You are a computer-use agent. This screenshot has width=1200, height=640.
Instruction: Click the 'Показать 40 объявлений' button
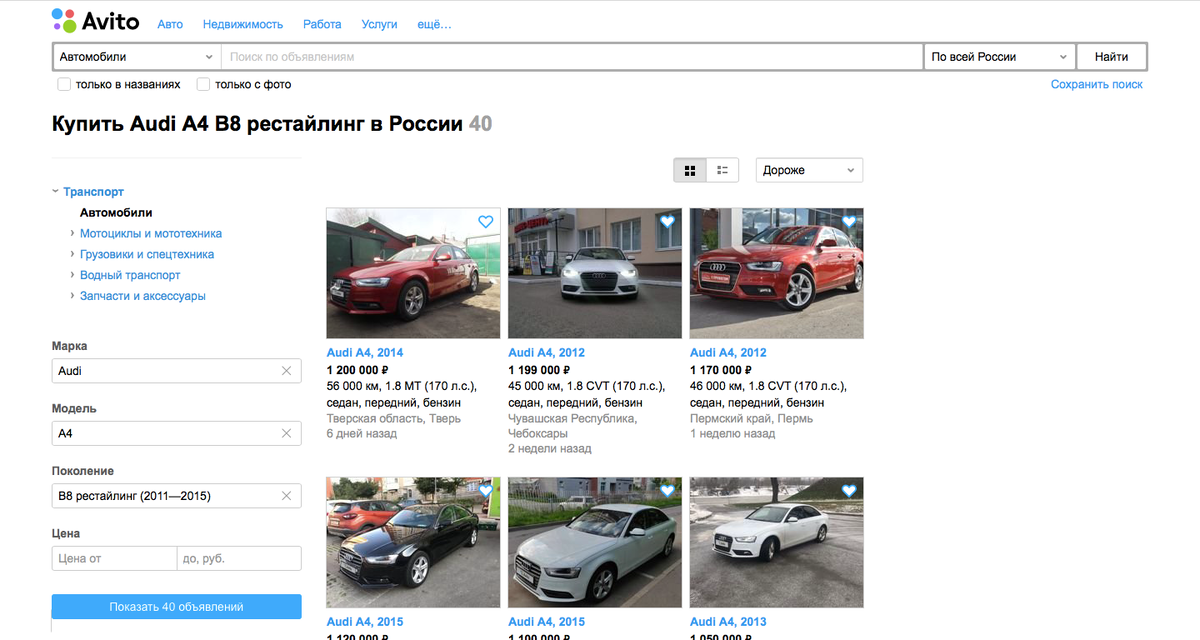point(176,606)
